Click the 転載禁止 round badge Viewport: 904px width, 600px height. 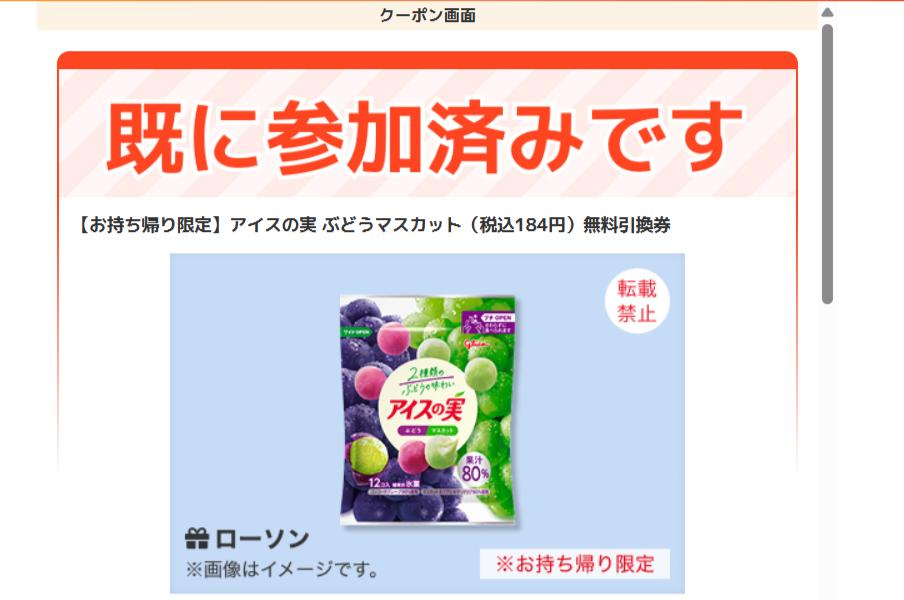pyautogui.click(x=636, y=301)
